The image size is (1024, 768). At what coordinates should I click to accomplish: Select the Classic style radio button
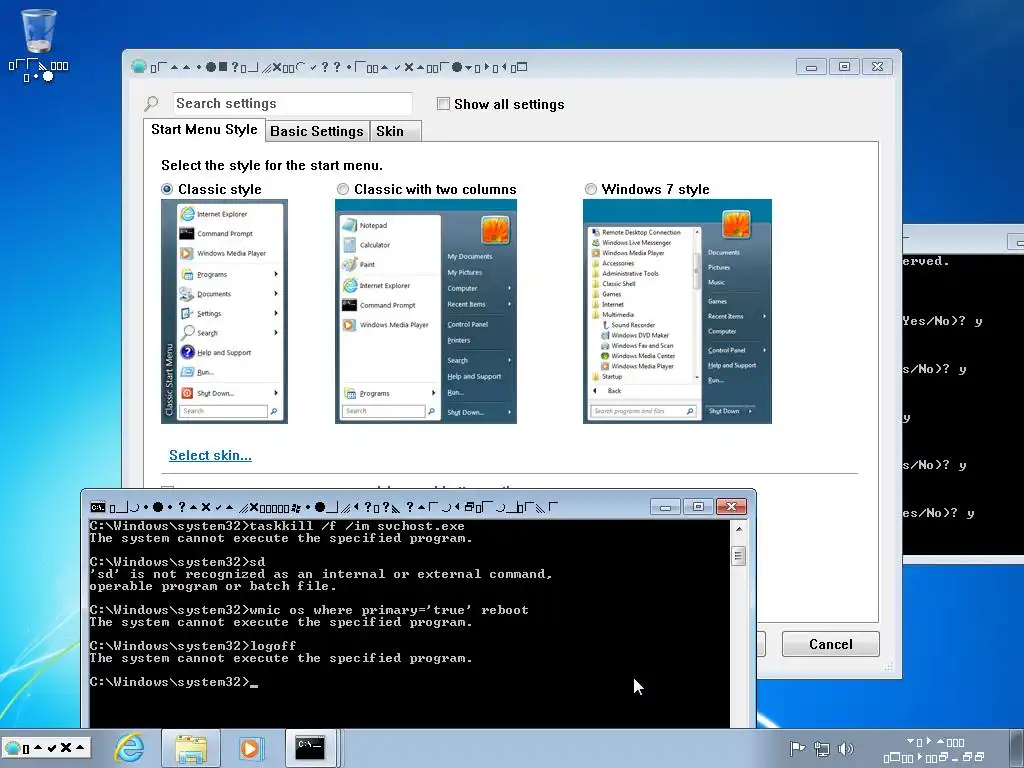[x=167, y=189]
